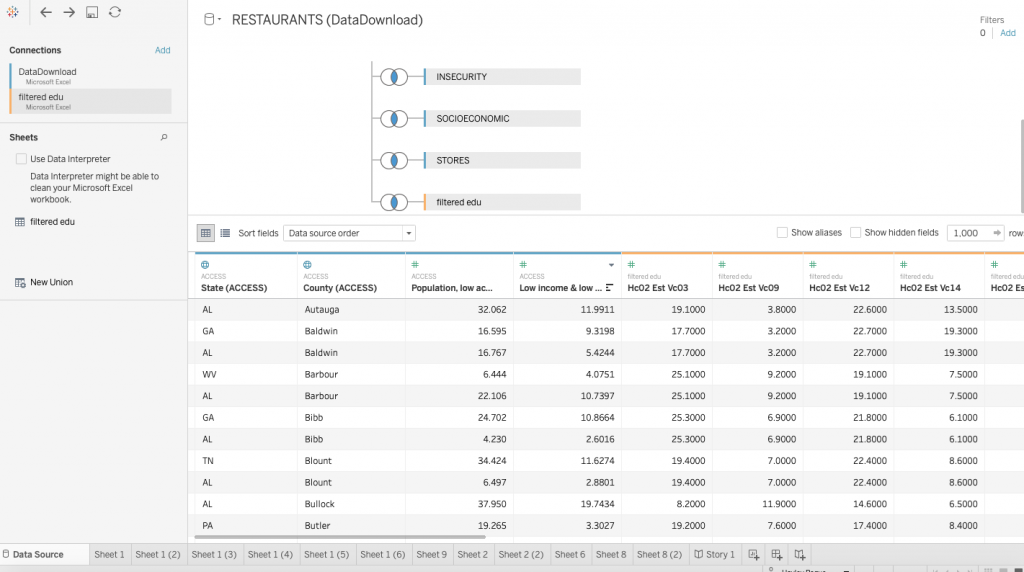
Task: Search sheets with the magnifier icon
Action: [x=164, y=138]
